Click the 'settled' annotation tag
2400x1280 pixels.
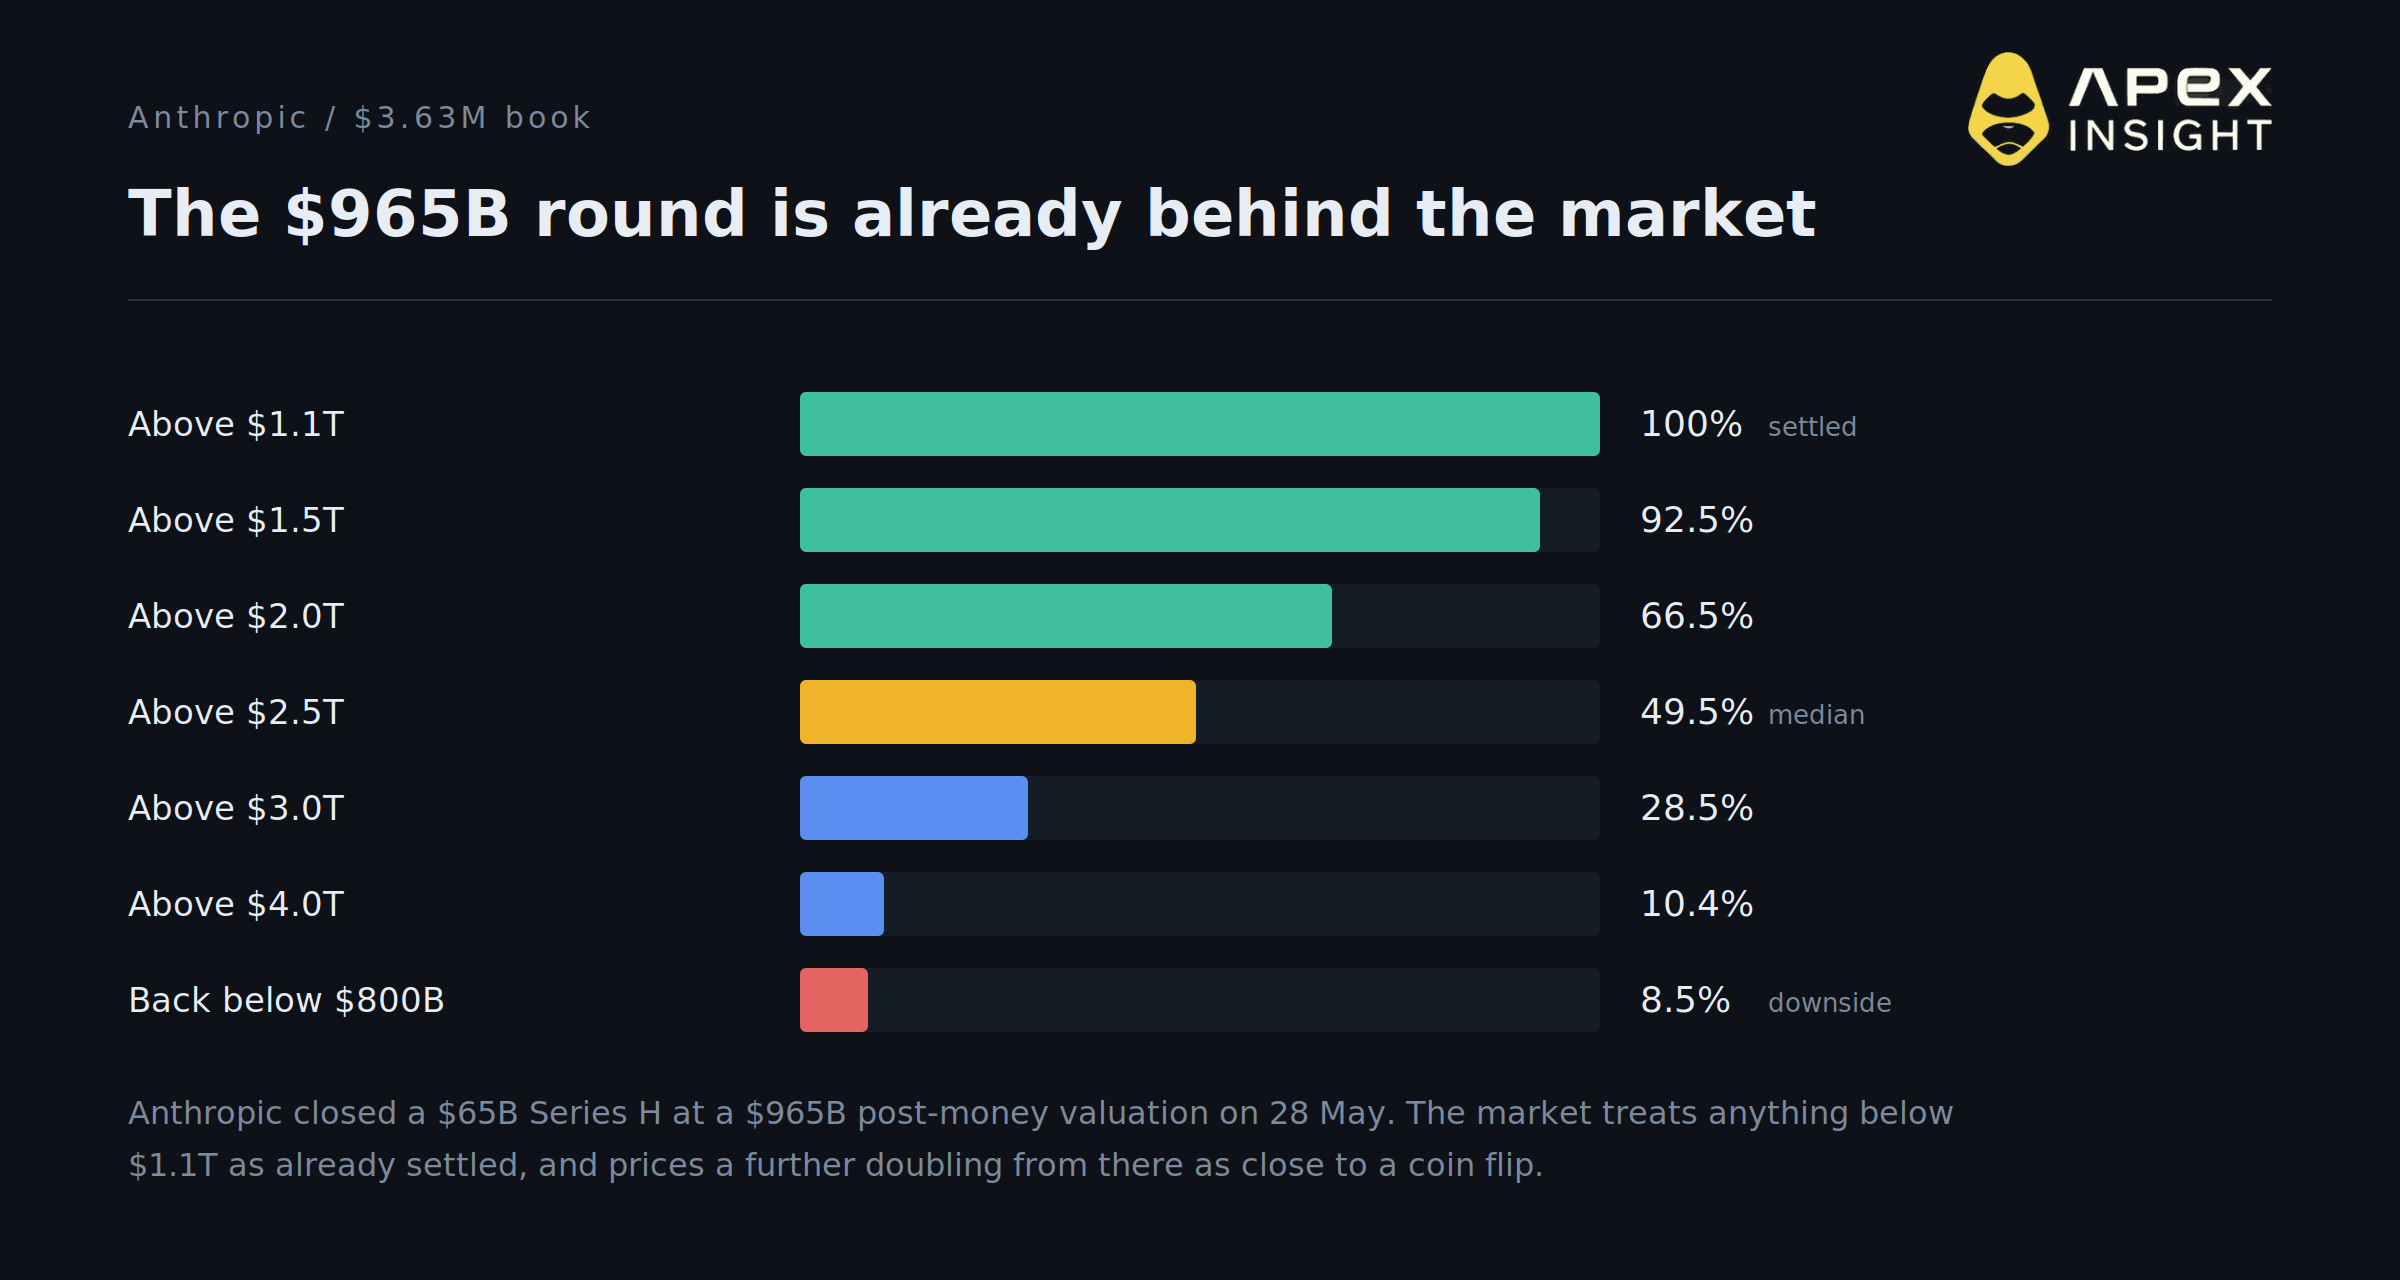click(x=1812, y=427)
